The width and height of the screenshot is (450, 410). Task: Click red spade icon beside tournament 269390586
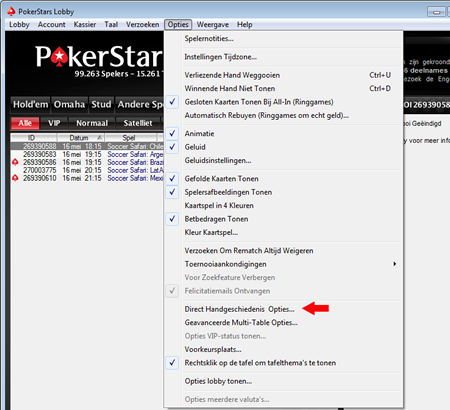coord(15,162)
